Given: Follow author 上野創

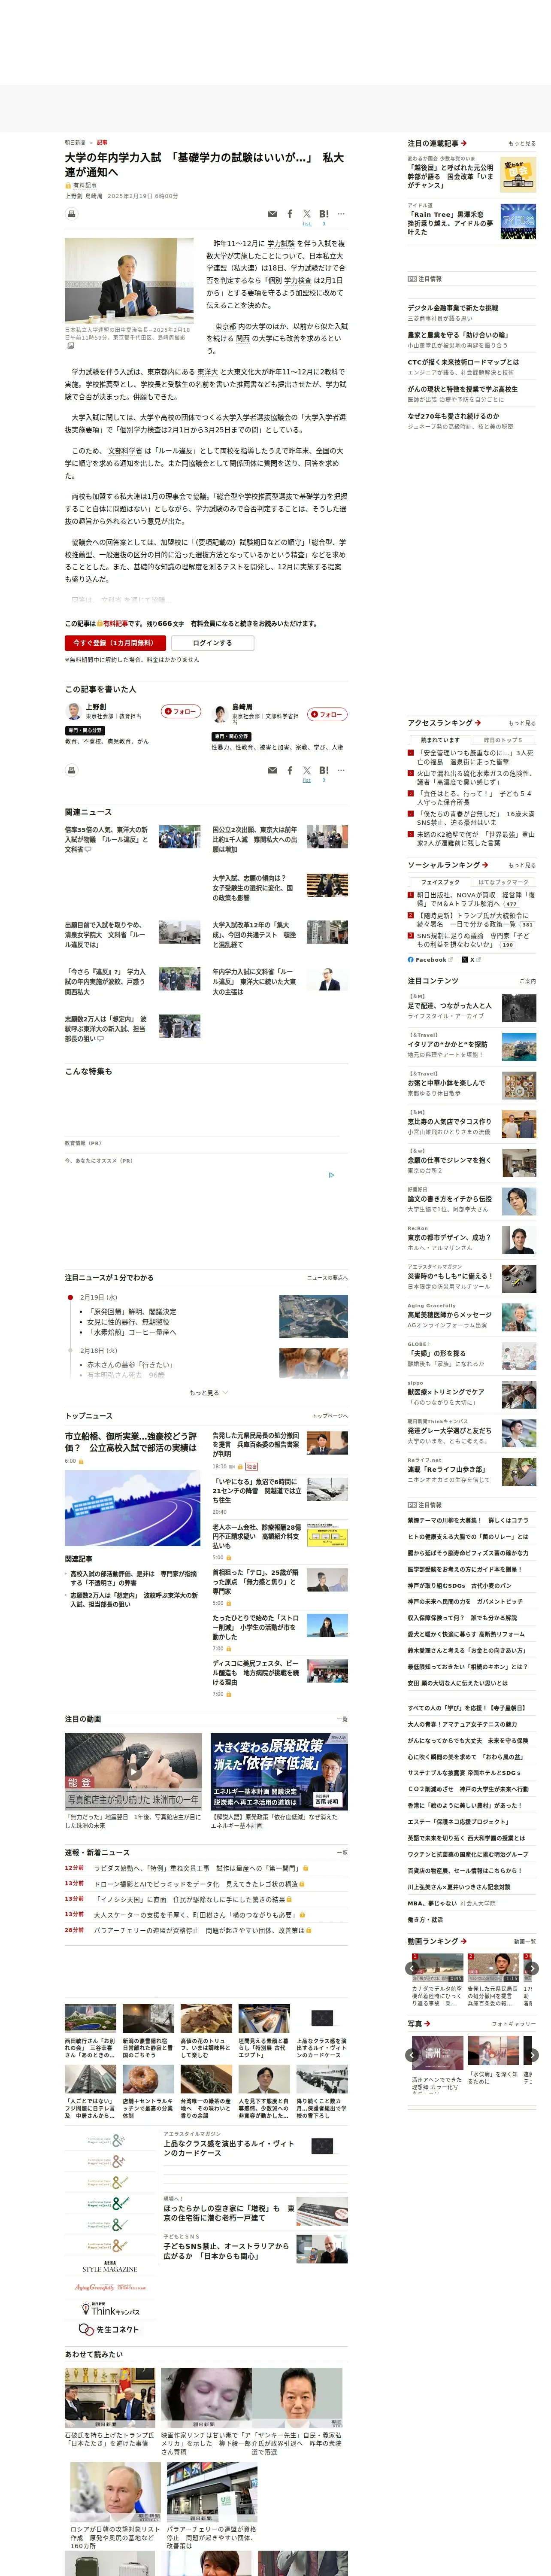Looking at the screenshot, I should pyautogui.click(x=181, y=711).
